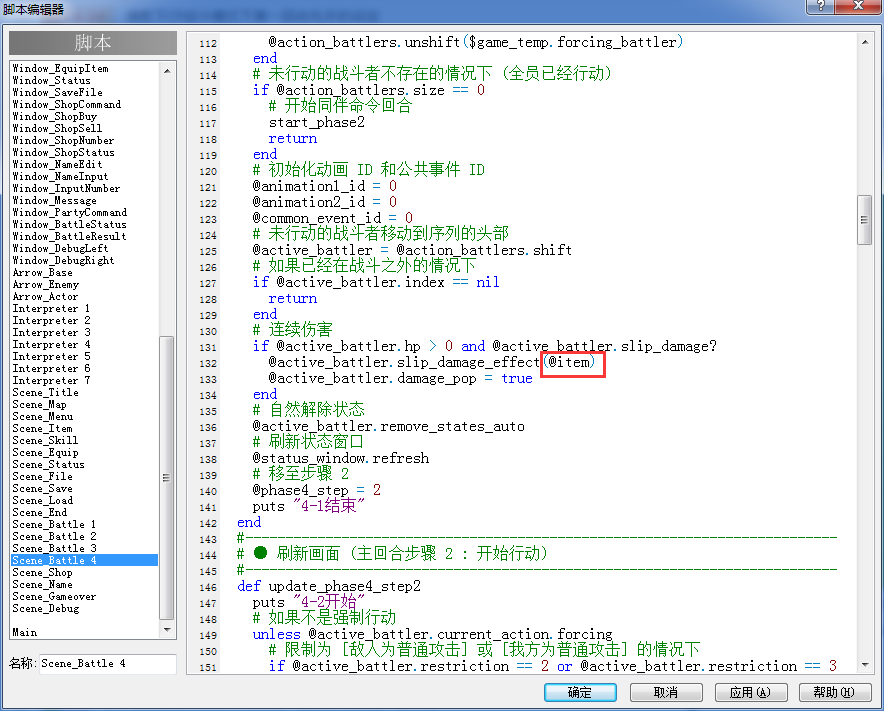Select Scene_Save script

click(42, 488)
